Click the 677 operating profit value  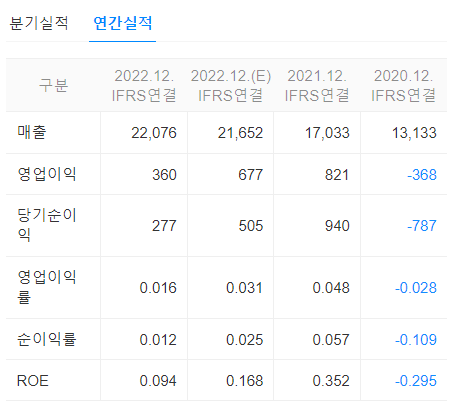click(251, 175)
